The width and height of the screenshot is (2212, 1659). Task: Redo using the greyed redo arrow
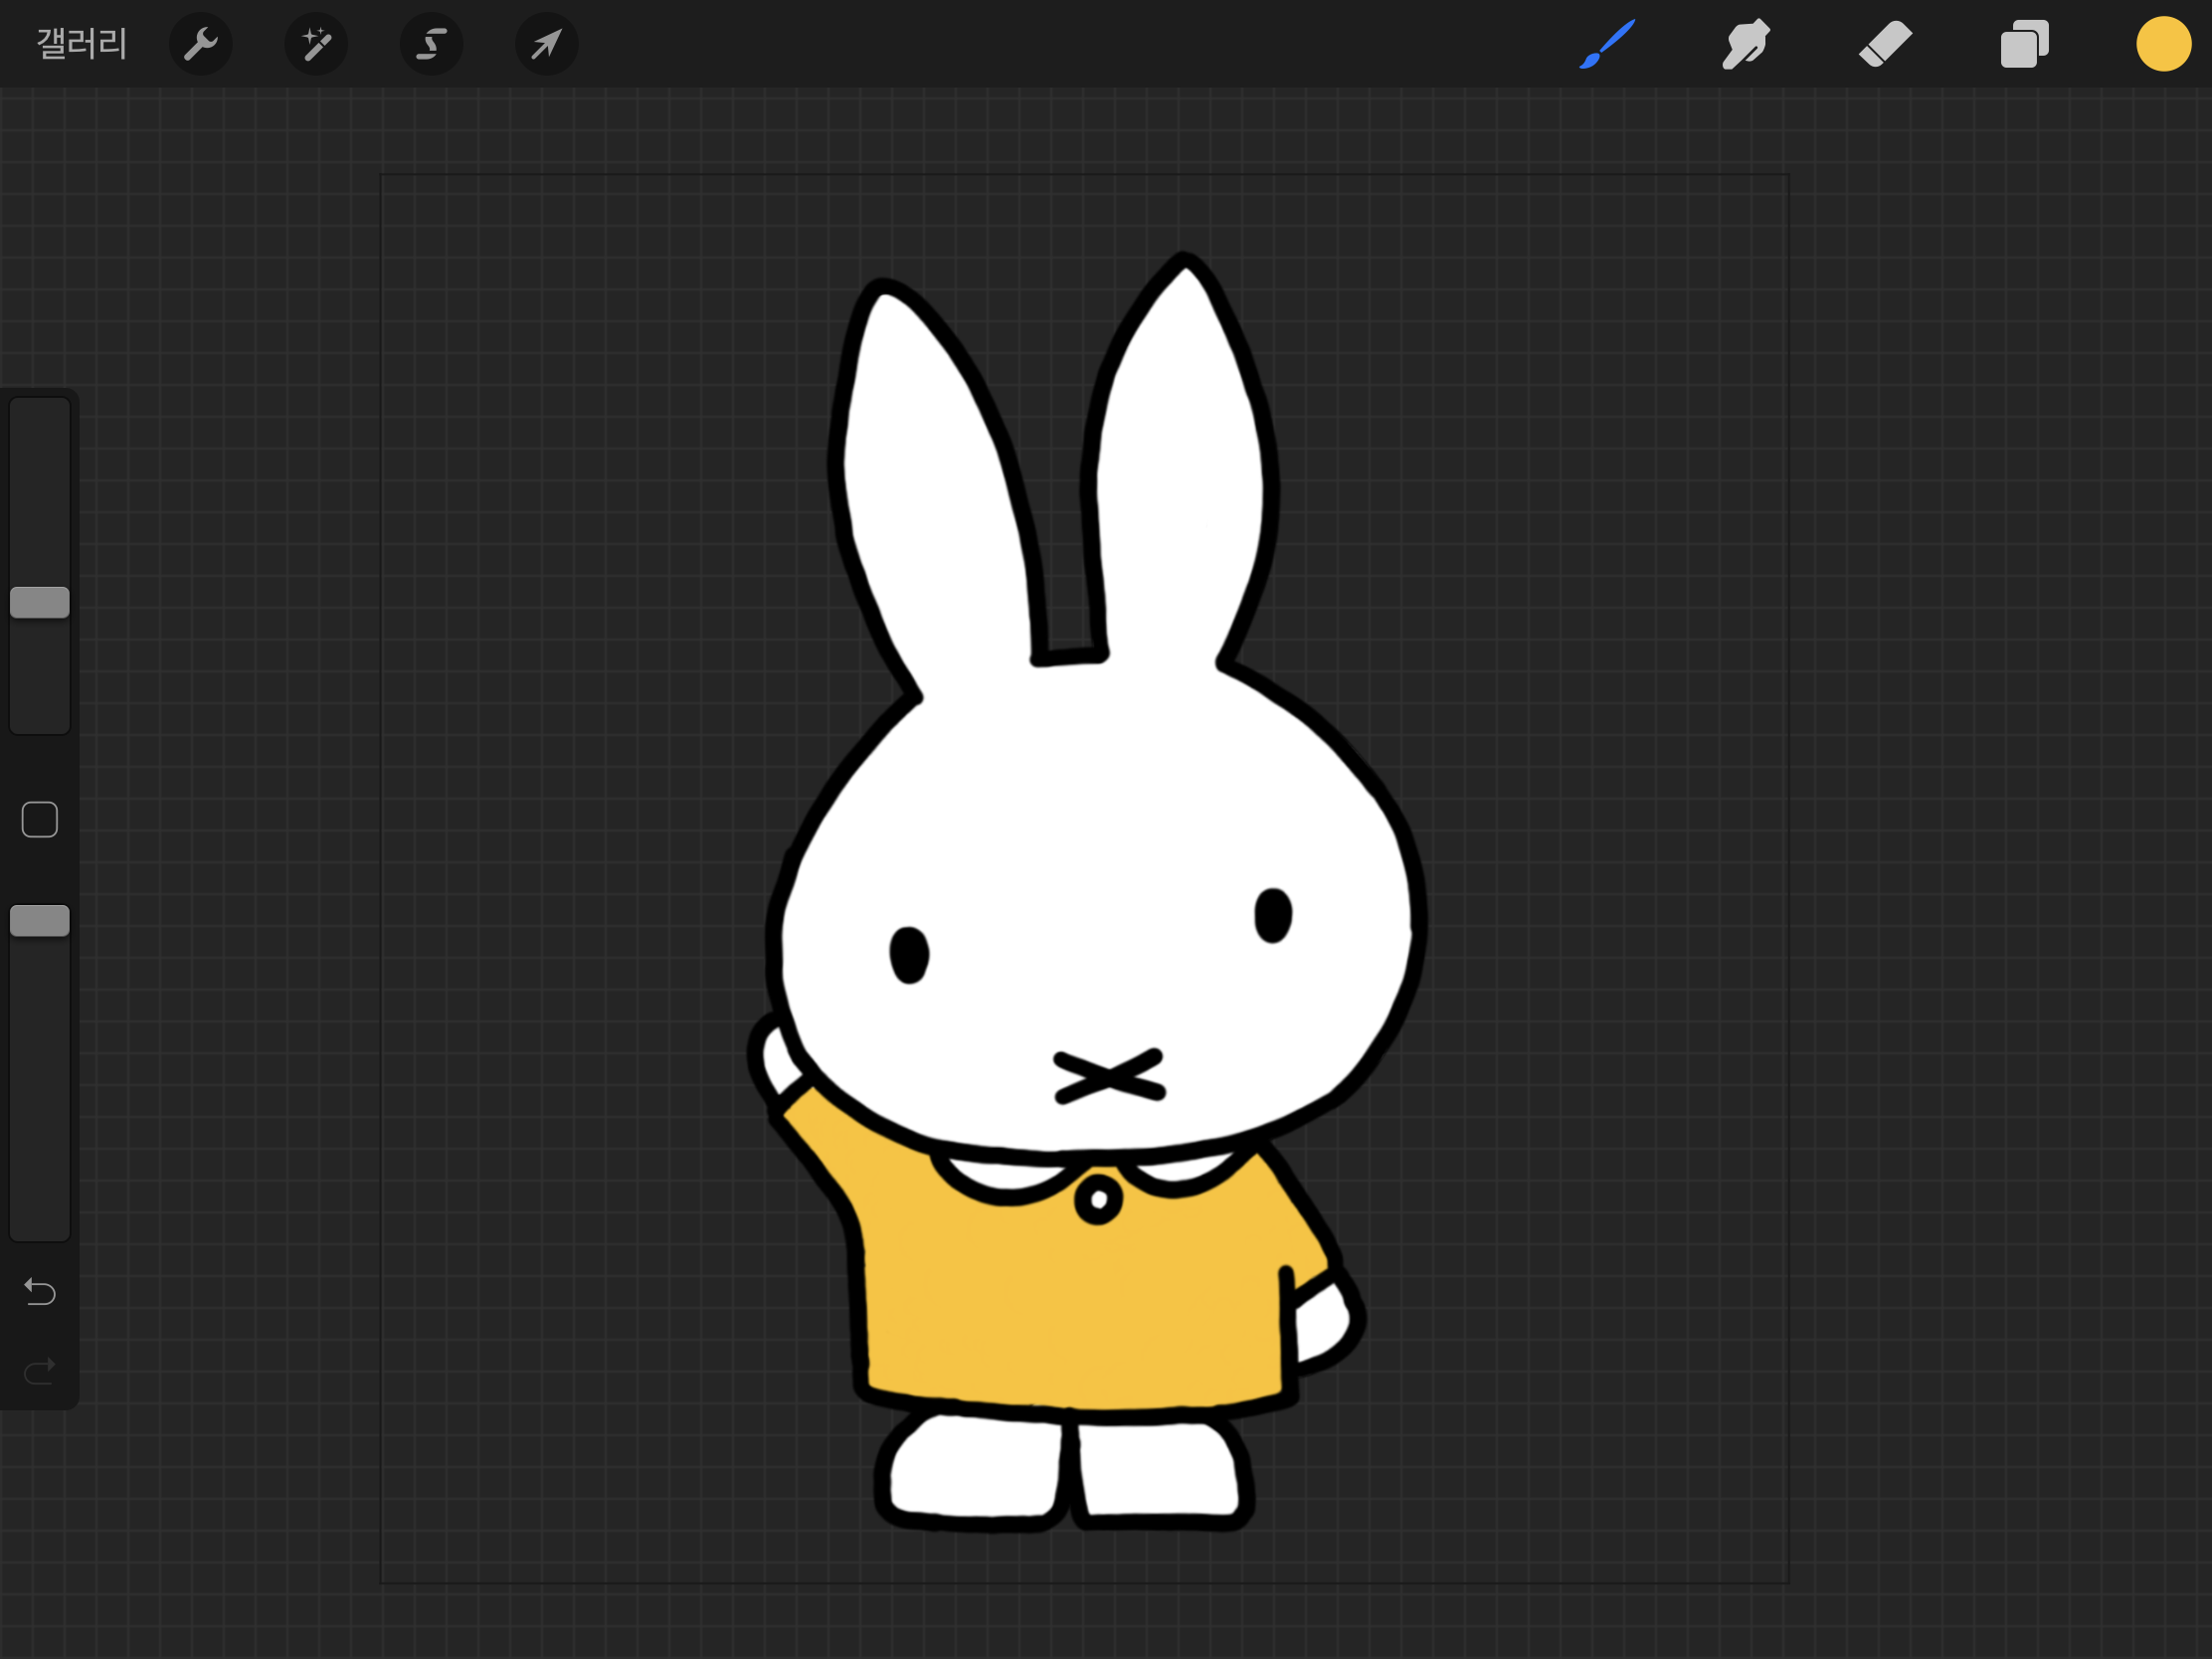[x=40, y=1371]
